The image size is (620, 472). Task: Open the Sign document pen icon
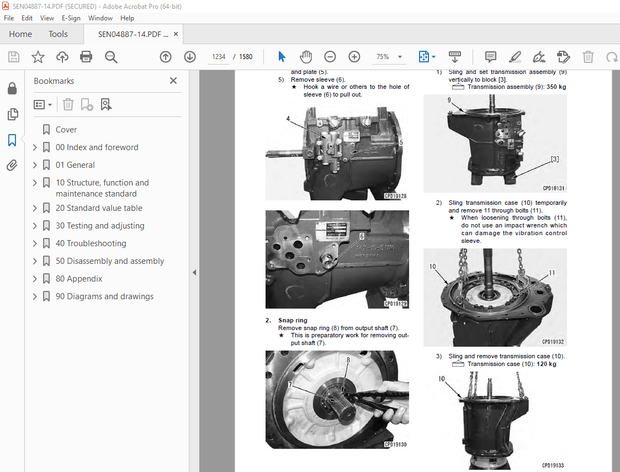(539, 57)
